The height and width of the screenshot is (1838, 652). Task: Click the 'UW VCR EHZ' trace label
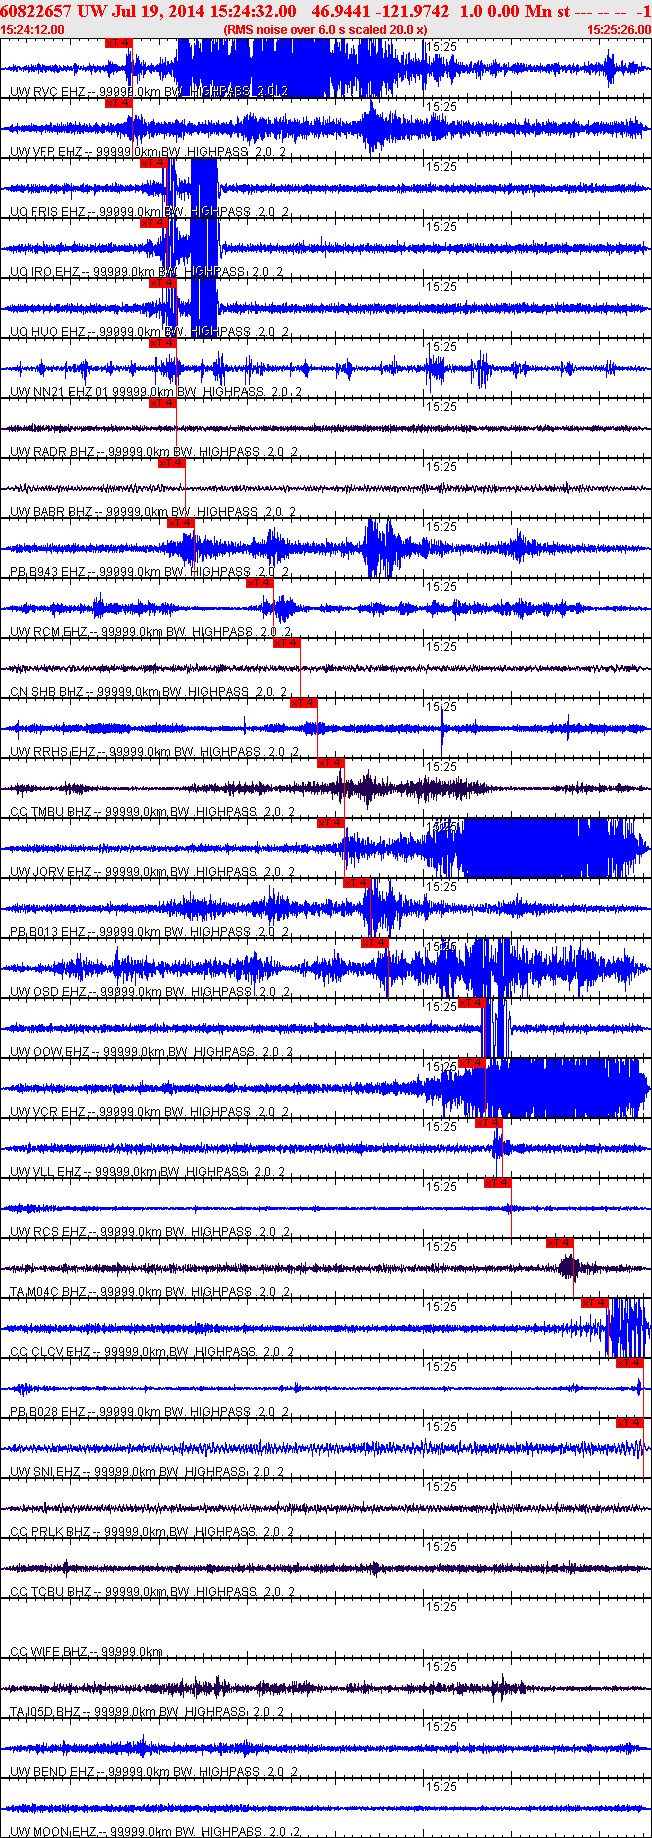point(48,1112)
